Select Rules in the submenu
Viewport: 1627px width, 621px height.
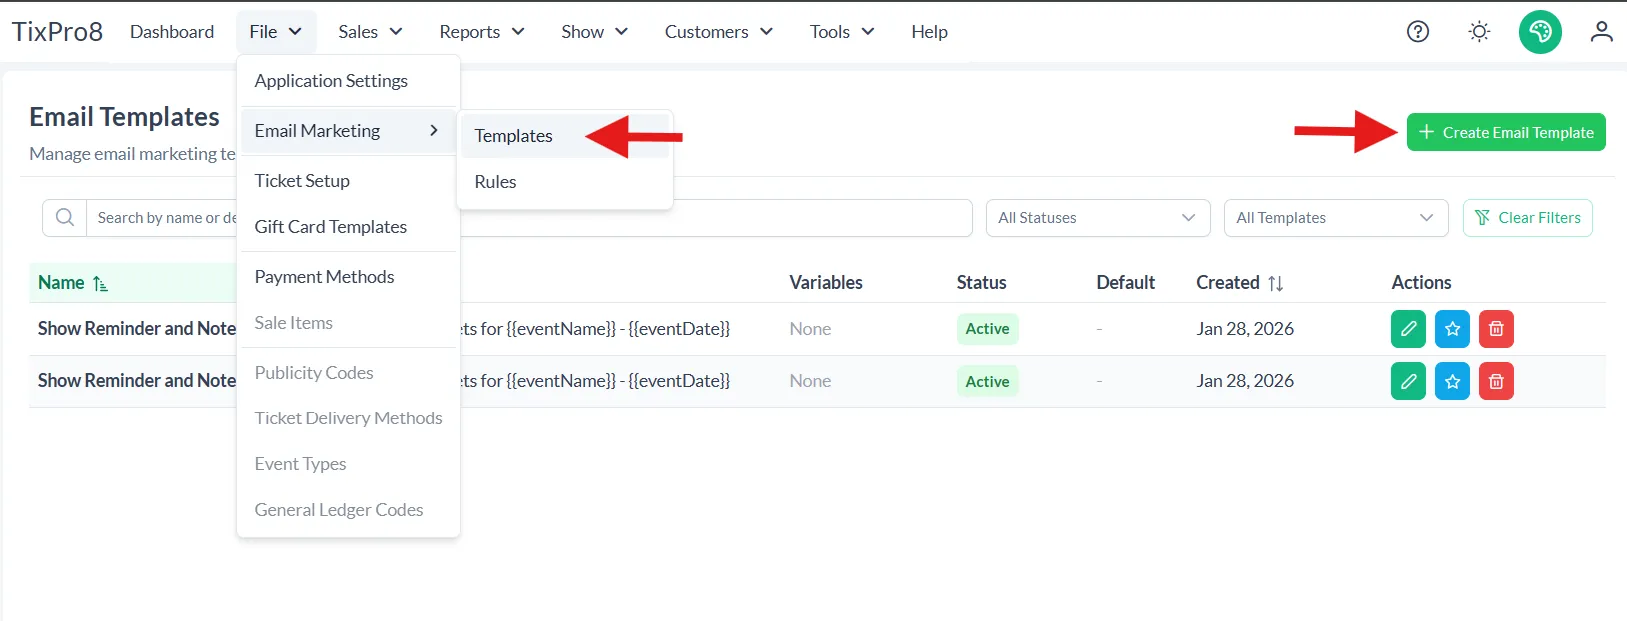pyautogui.click(x=564, y=182)
